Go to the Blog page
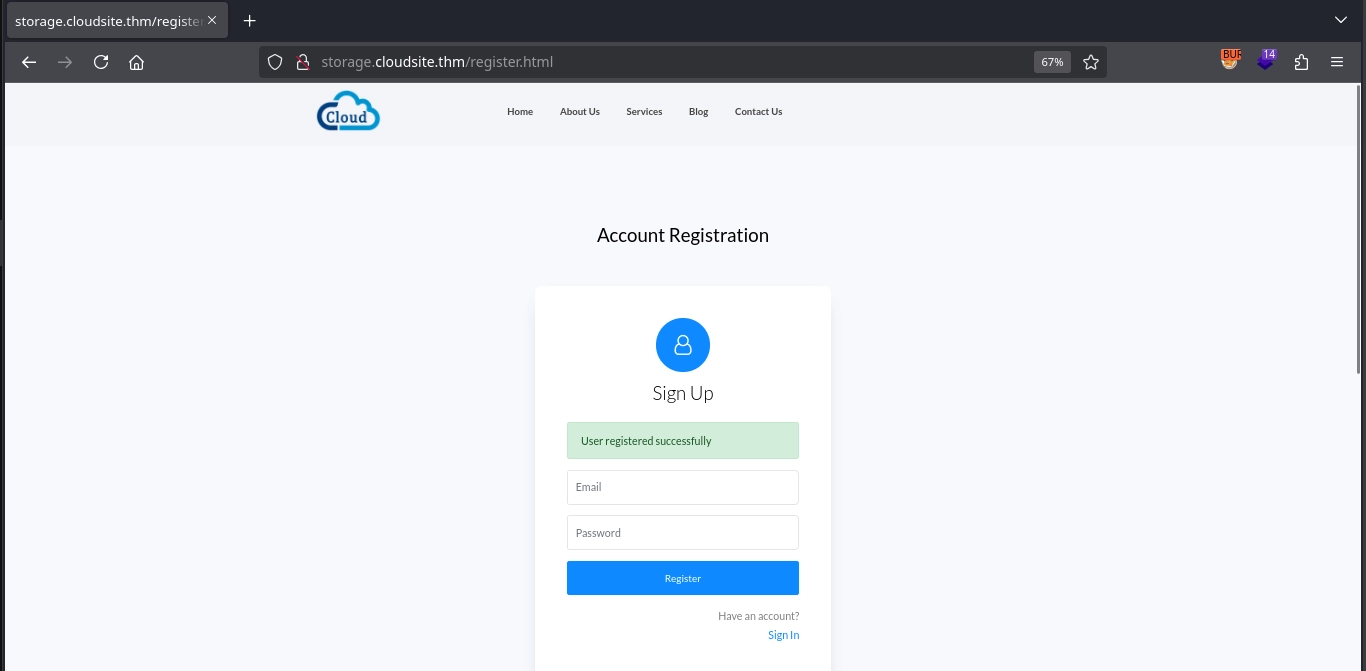 (698, 112)
